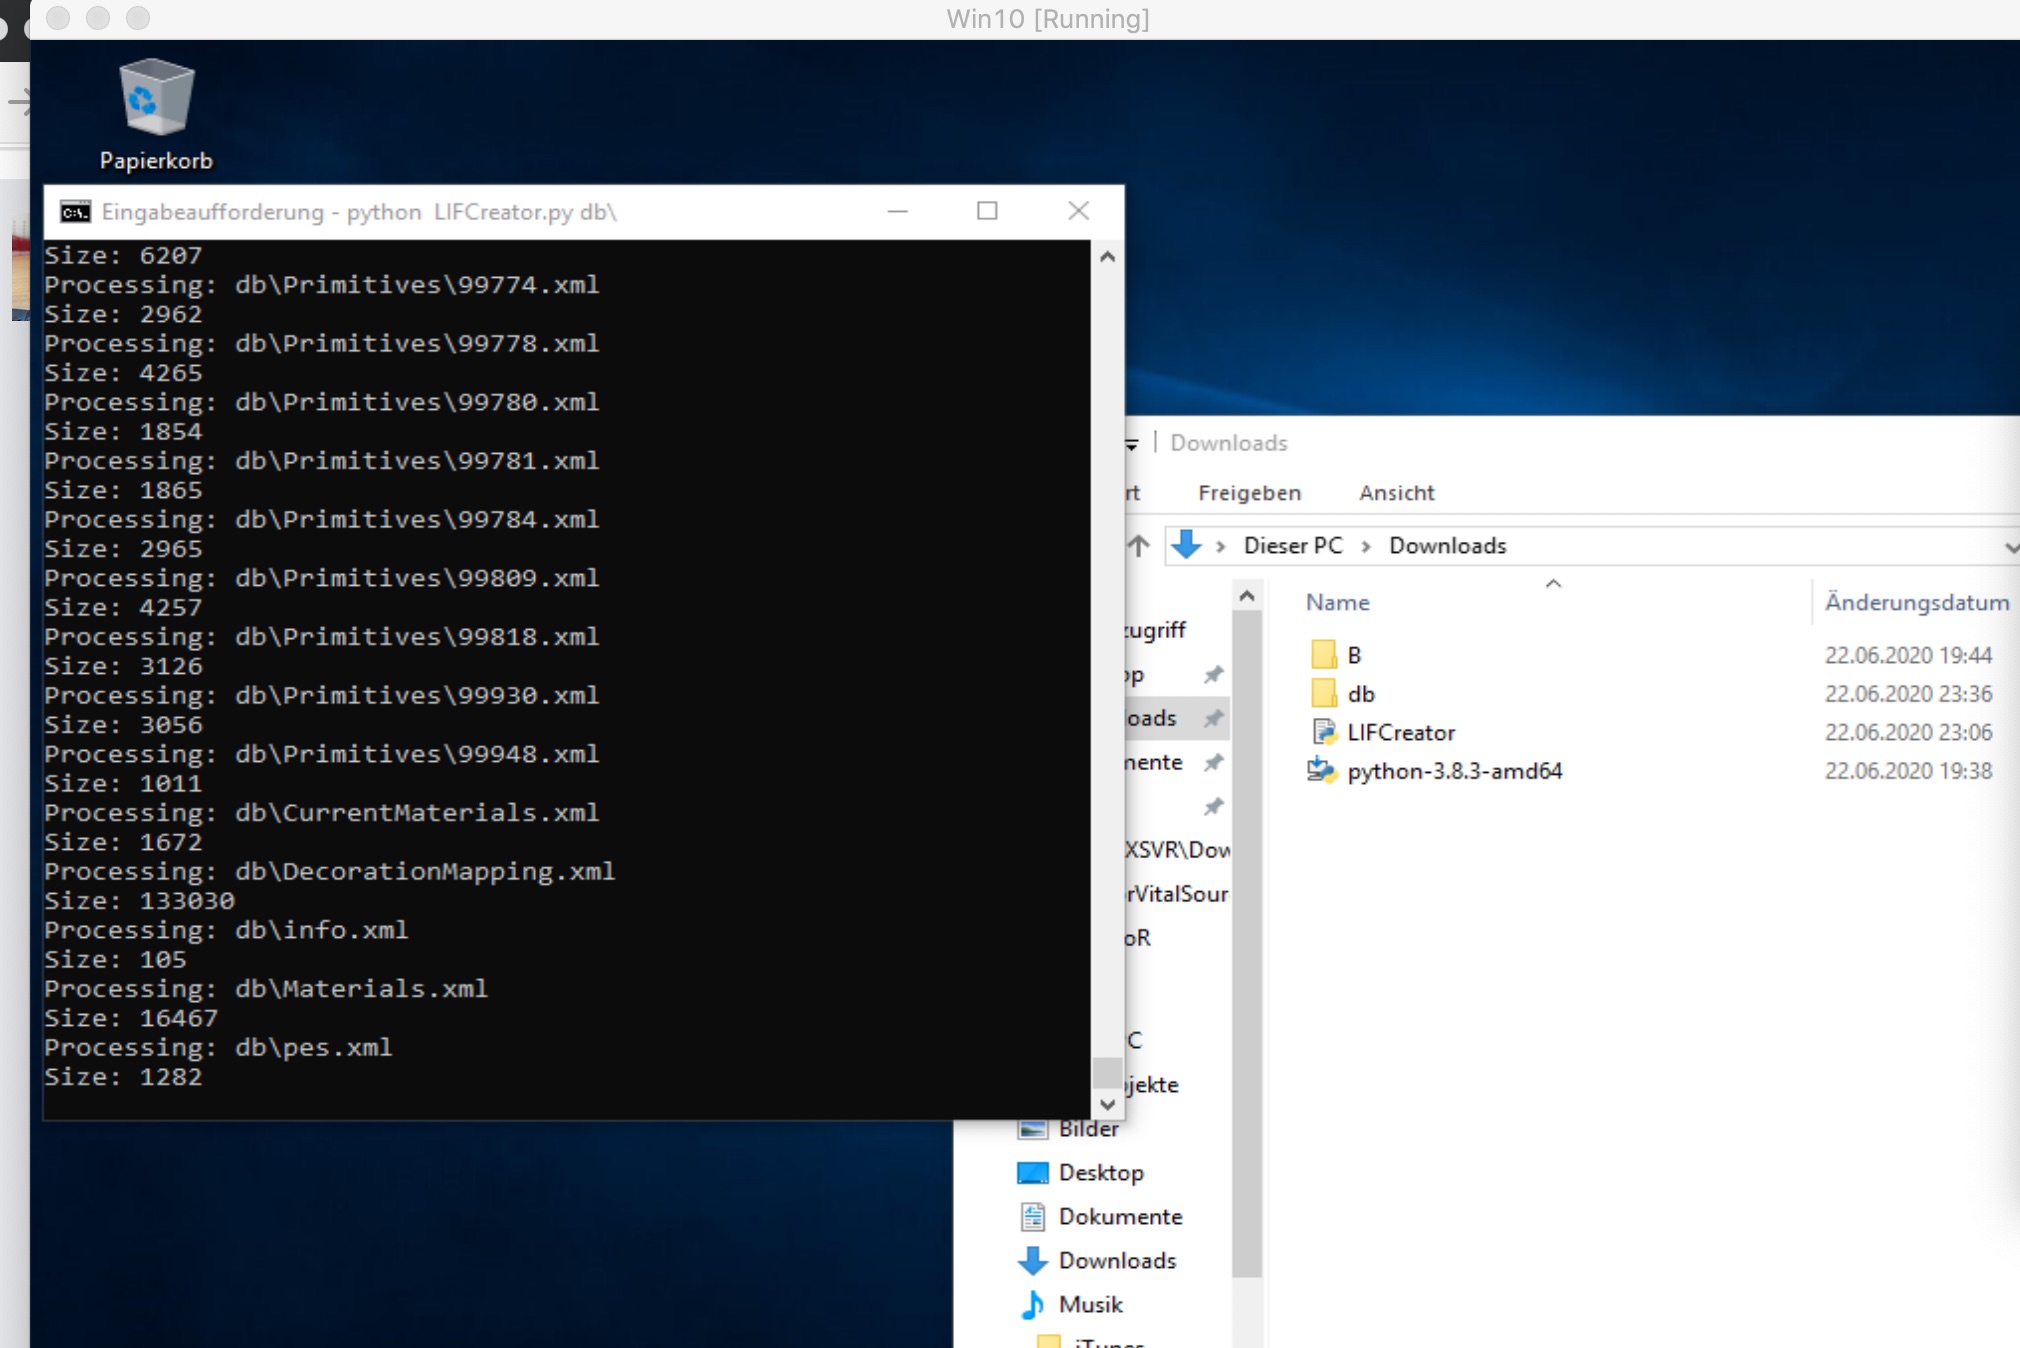Image resolution: width=2020 pixels, height=1348 pixels.
Task: Open the B folder
Action: [x=1353, y=655]
